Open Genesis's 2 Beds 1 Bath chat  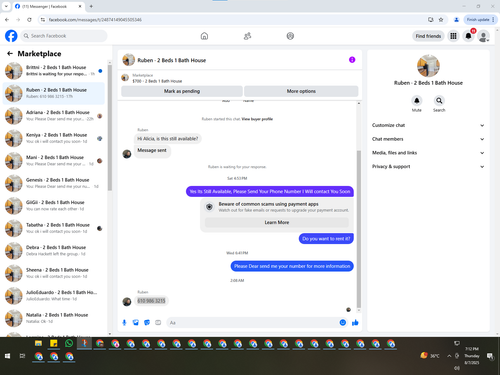pos(53,183)
